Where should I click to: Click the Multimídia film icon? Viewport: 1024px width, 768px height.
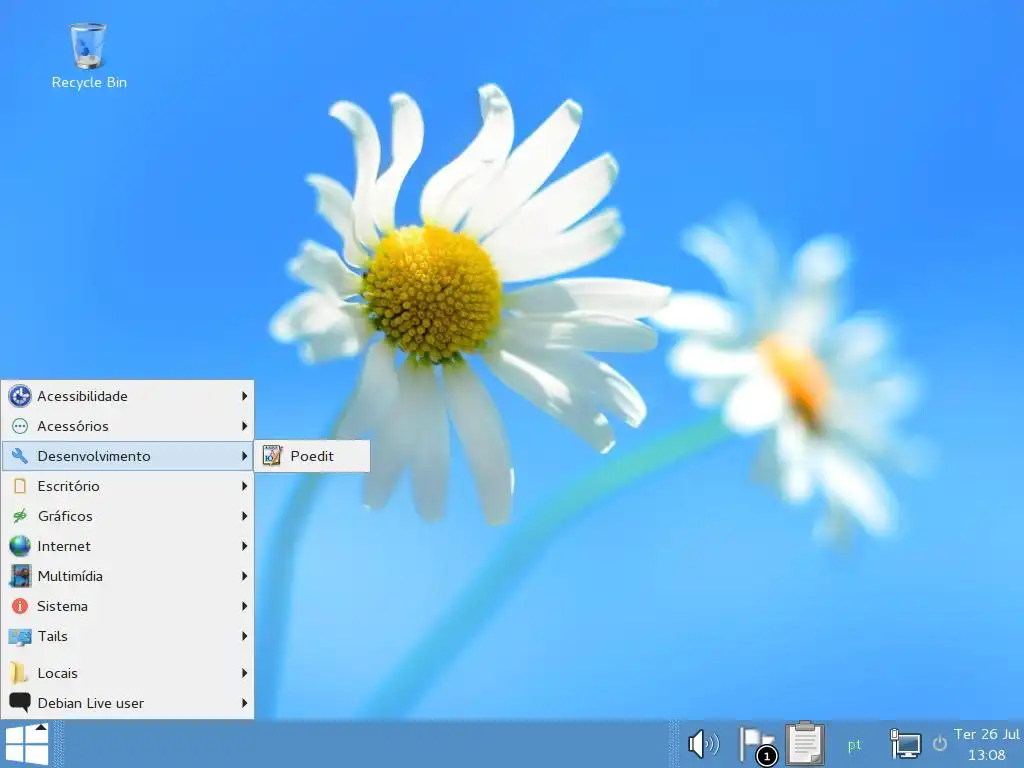[x=20, y=576]
